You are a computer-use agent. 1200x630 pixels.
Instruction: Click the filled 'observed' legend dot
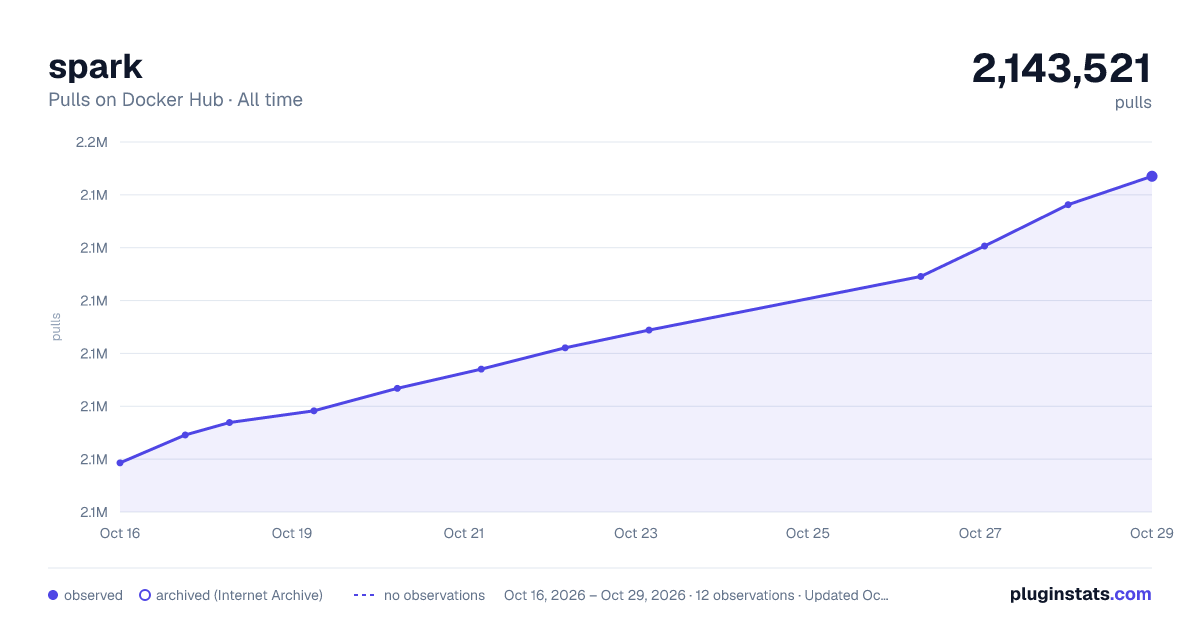pyautogui.click(x=53, y=595)
